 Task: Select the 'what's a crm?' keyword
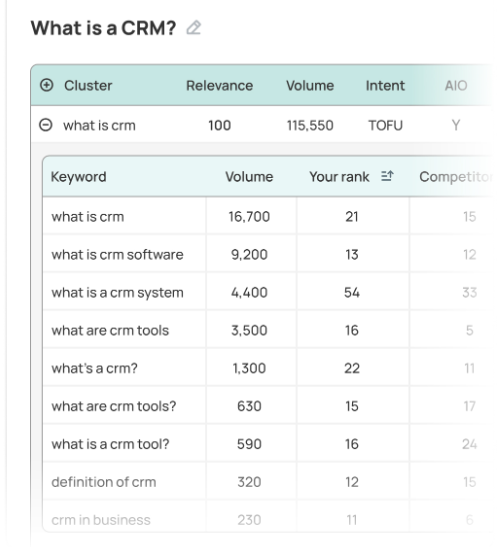pyautogui.click(x=95, y=368)
